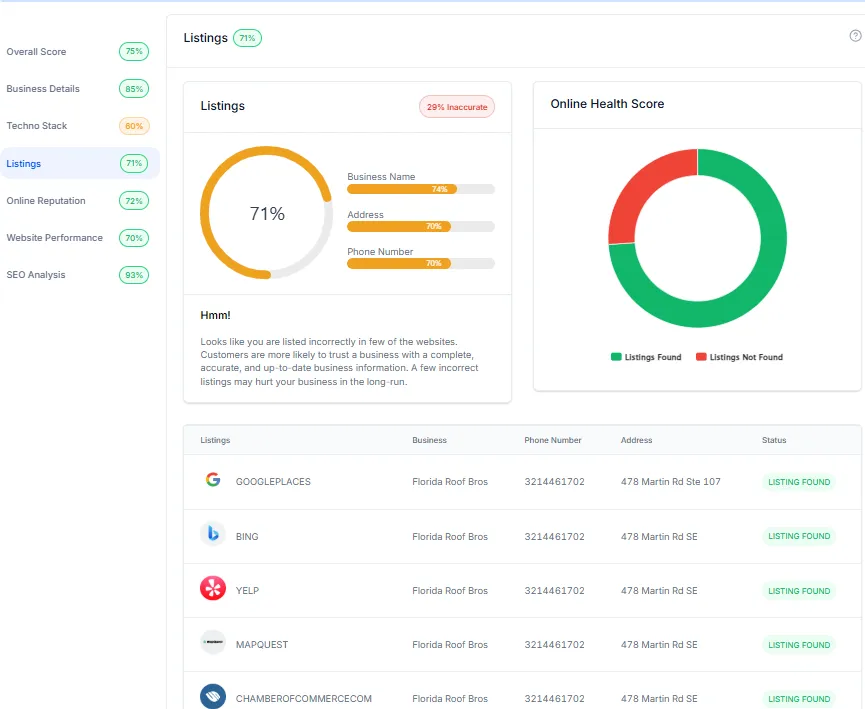Click Google Places row phone number 3214461702
This screenshot has width=865, height=709.
point(554,482)
